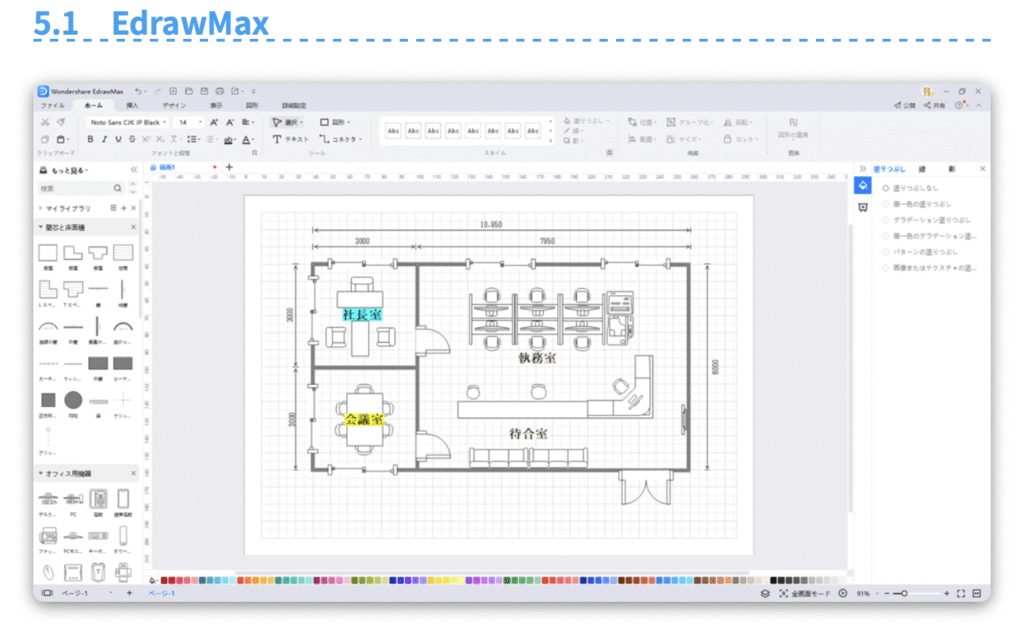The height and width of the screenshot is (640, 1024).
Task: Select the circular column shape in the library
Action: pyautogui.click(x=73, y=400)
